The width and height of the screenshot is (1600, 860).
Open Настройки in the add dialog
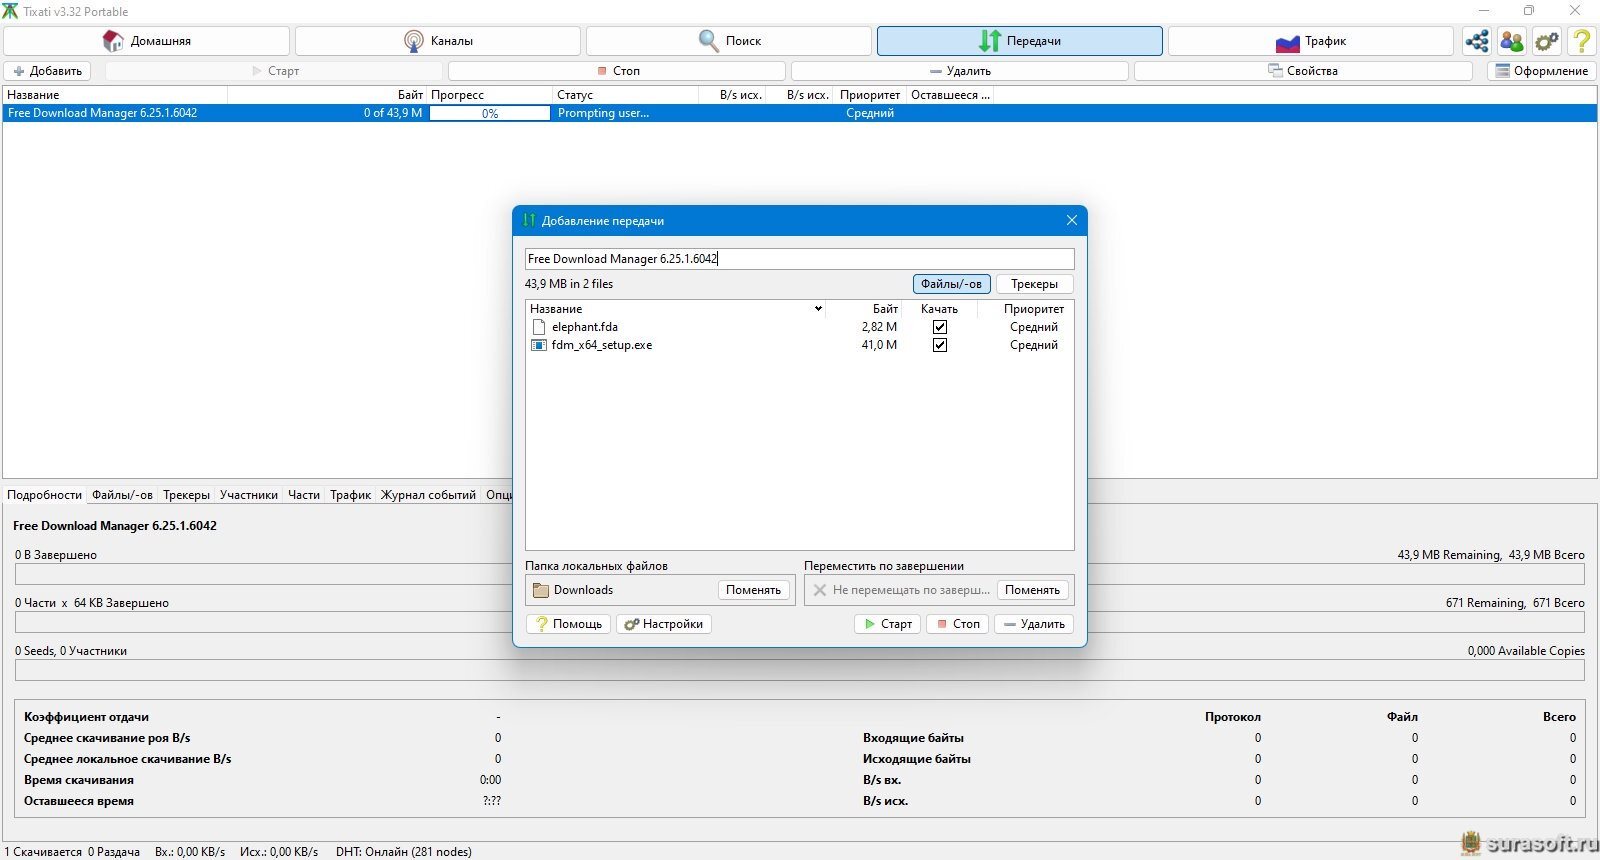tap(664, 624)
